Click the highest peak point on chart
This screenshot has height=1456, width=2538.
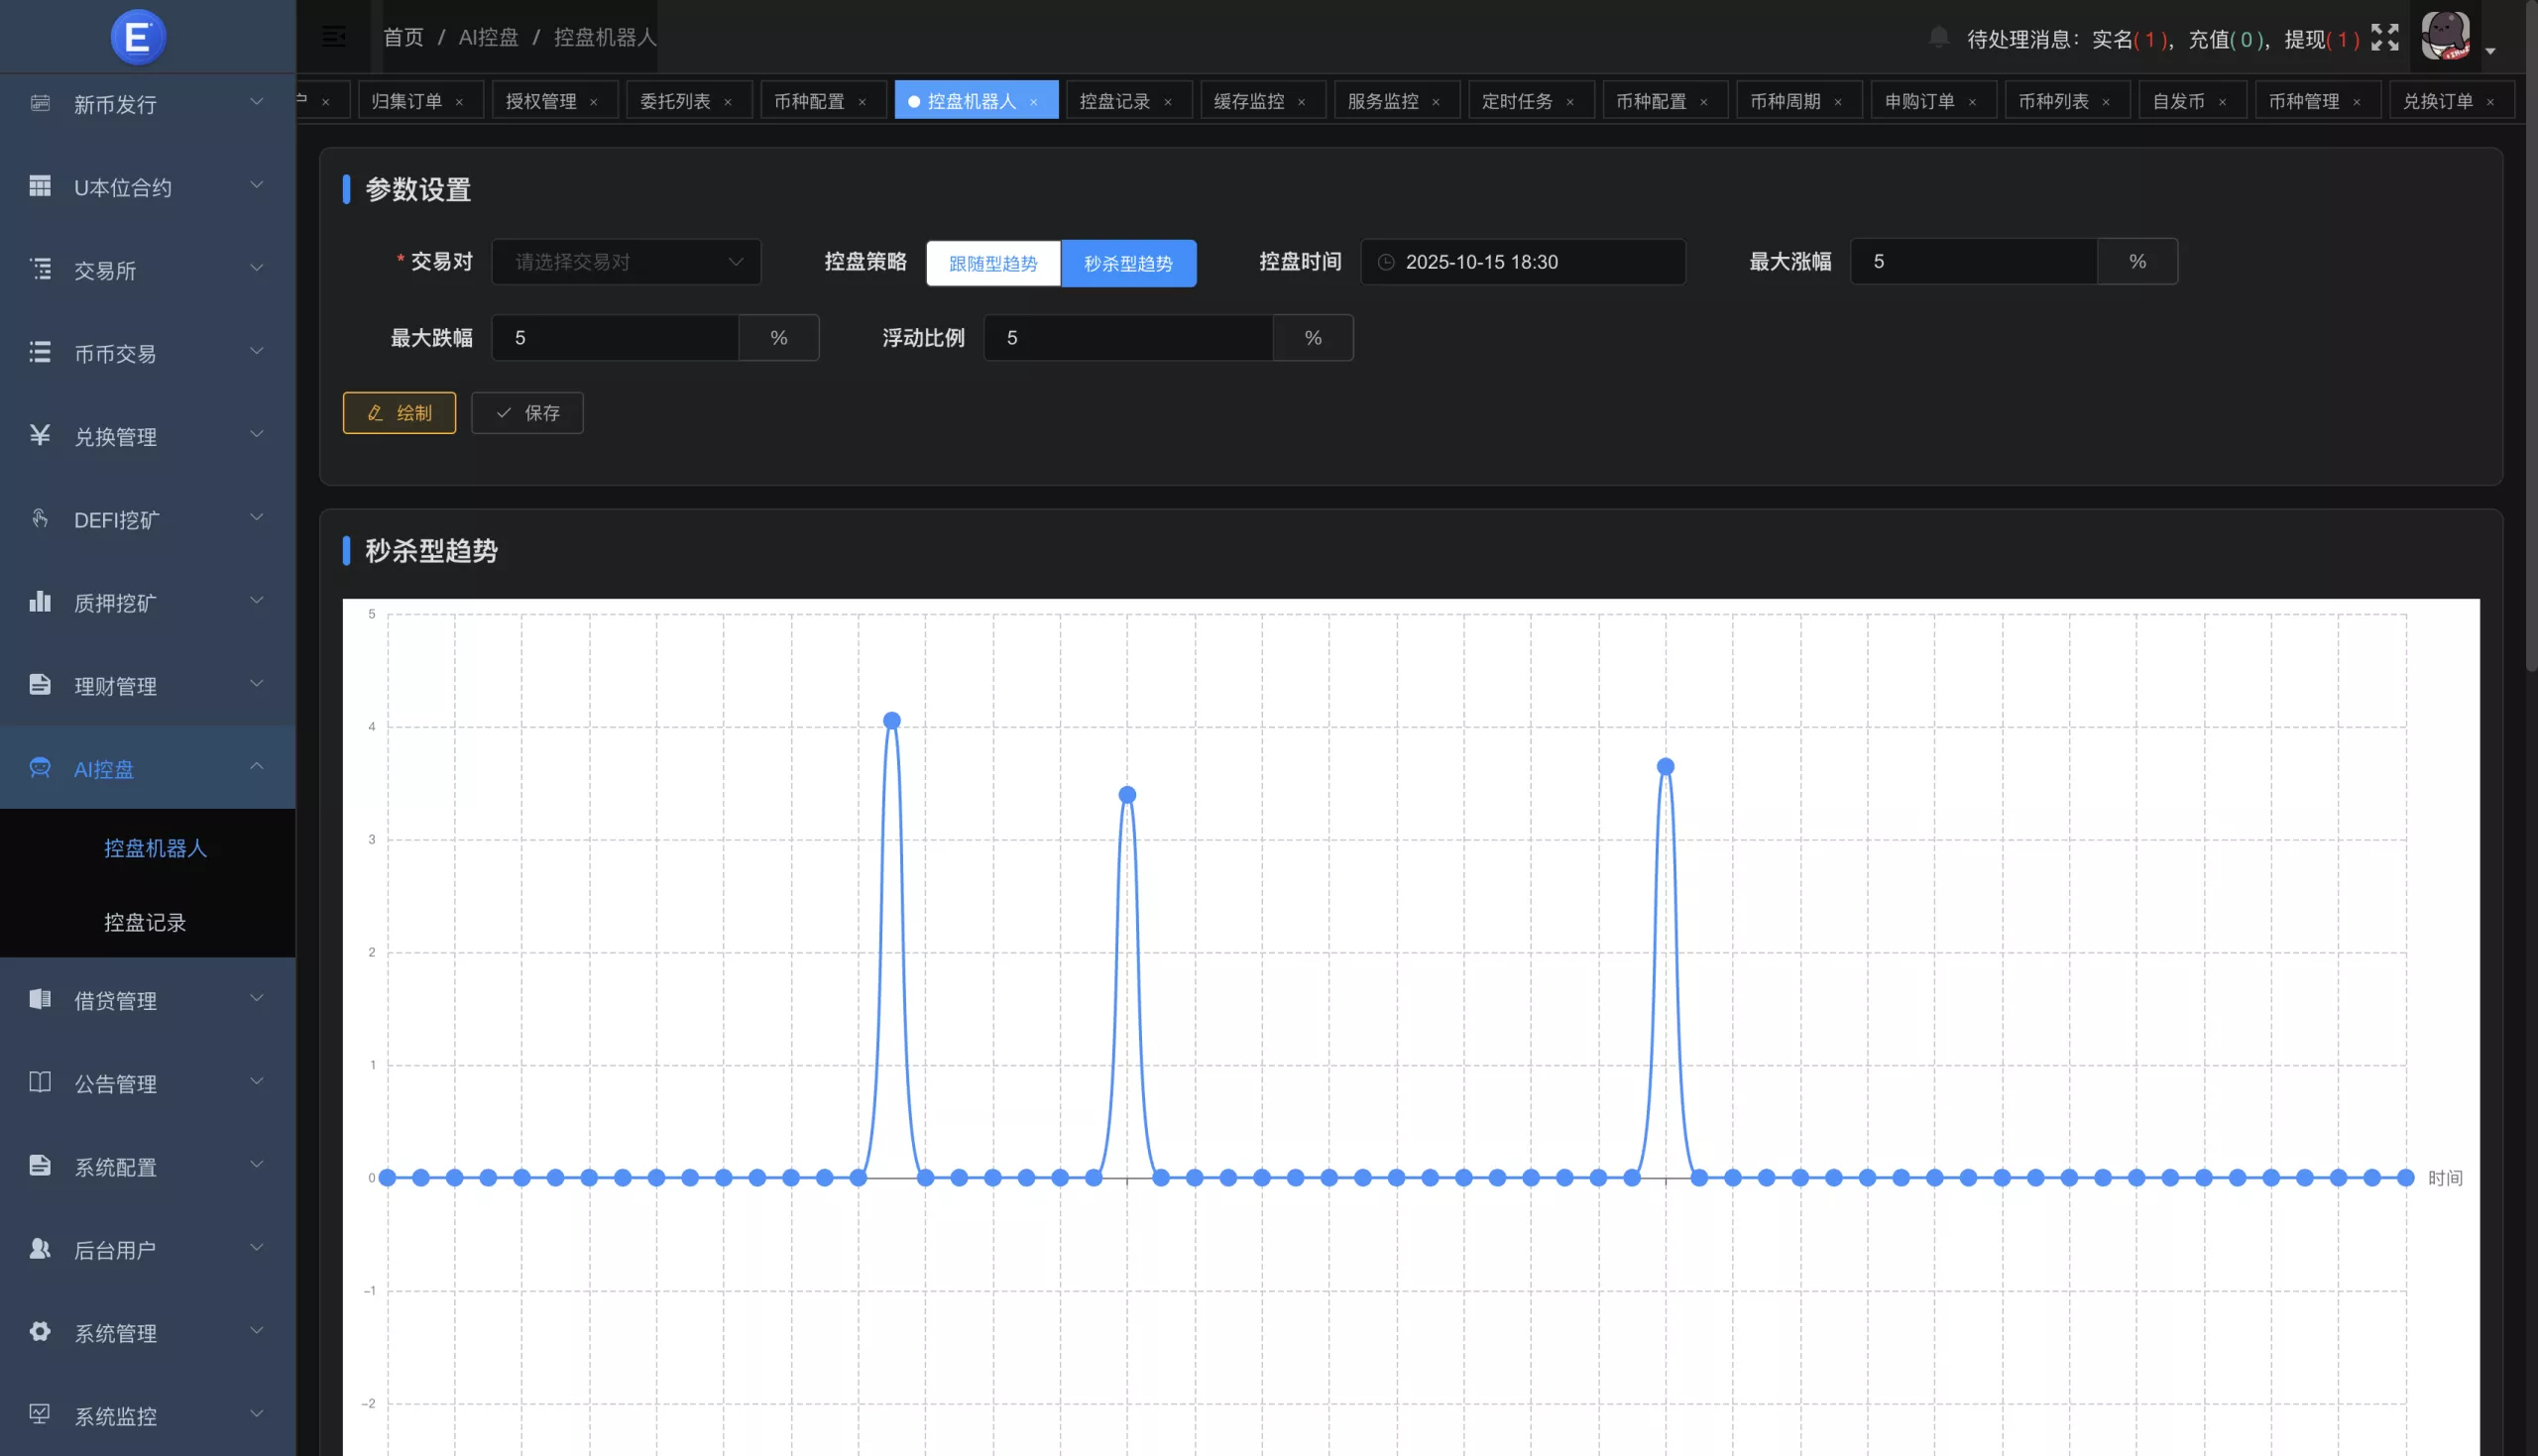click(x=892, y=720)
